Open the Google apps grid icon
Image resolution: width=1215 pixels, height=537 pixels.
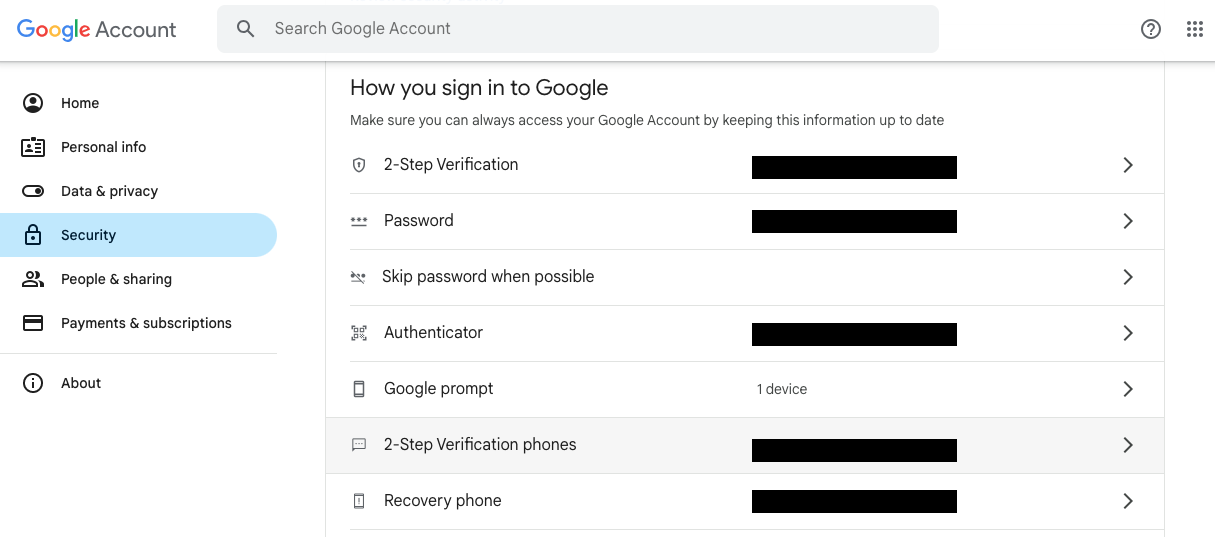1194,29
